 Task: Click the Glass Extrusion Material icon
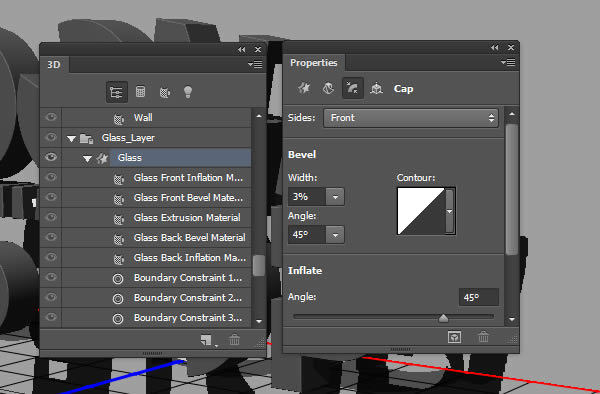tap(119, 219)
